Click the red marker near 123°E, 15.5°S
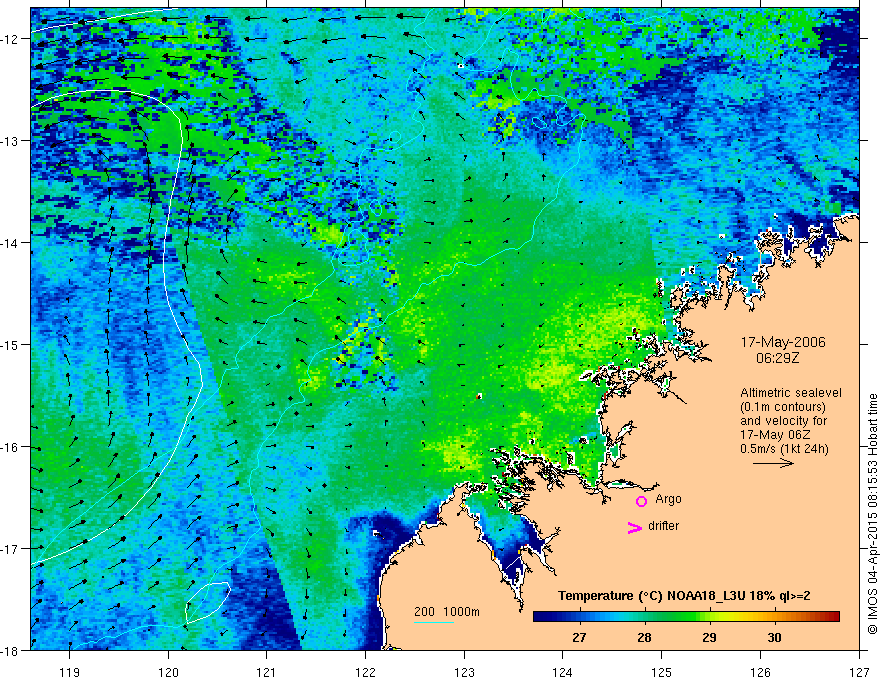Screen dimensions: 880x680 (x=479, y=397)
